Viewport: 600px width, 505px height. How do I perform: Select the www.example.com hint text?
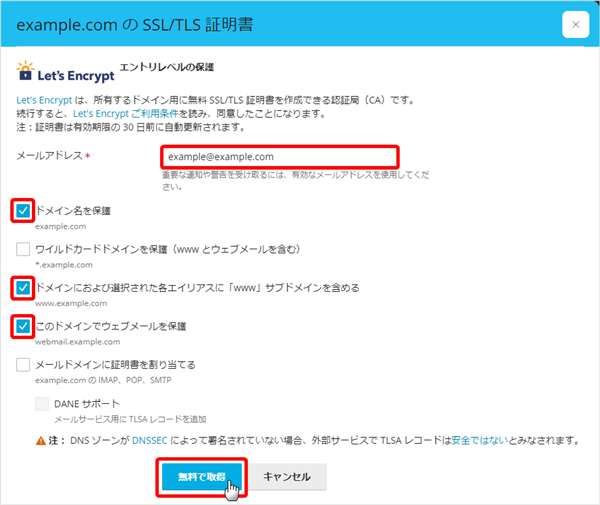(x=71, y=303)
